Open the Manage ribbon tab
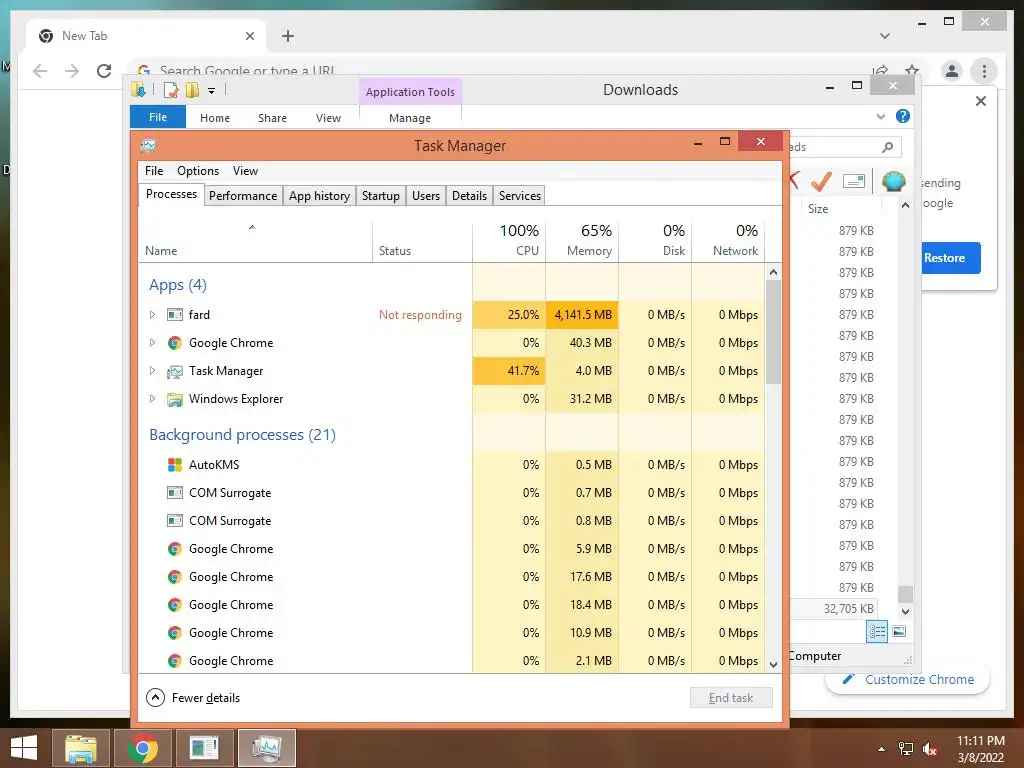1024x768 pixels. (x=410, y=118)
